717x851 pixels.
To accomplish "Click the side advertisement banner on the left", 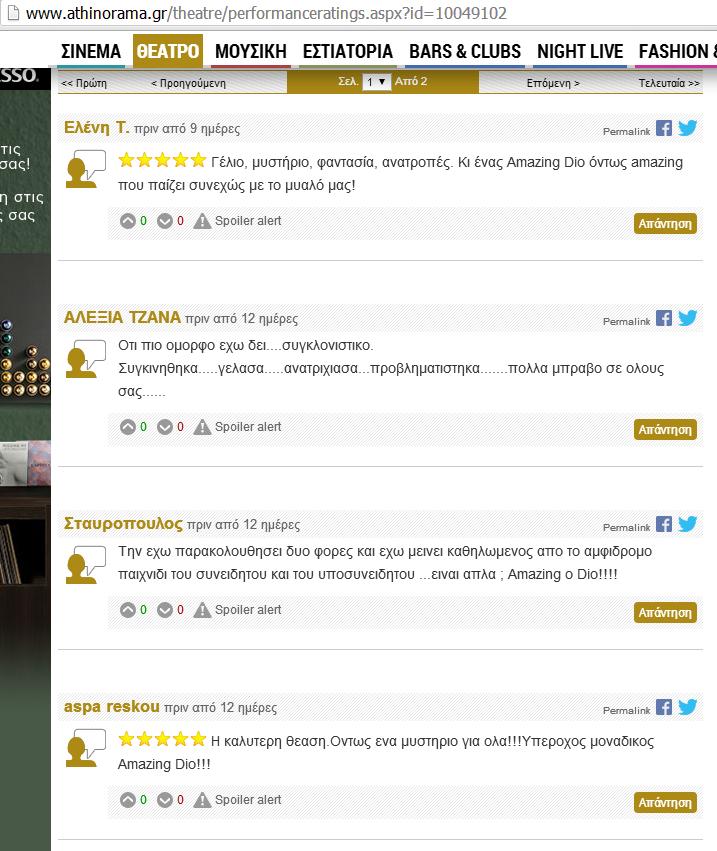I will pos(26,459).
